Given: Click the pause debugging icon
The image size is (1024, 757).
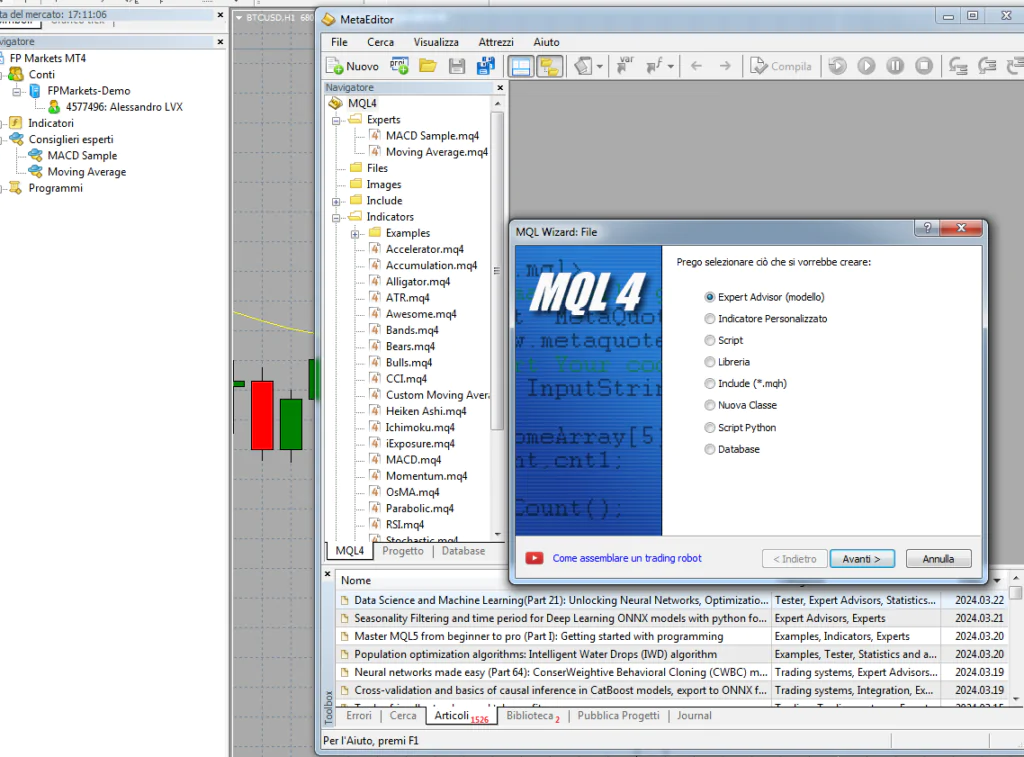Looking at the screenshot, I should tap(895, 66).
